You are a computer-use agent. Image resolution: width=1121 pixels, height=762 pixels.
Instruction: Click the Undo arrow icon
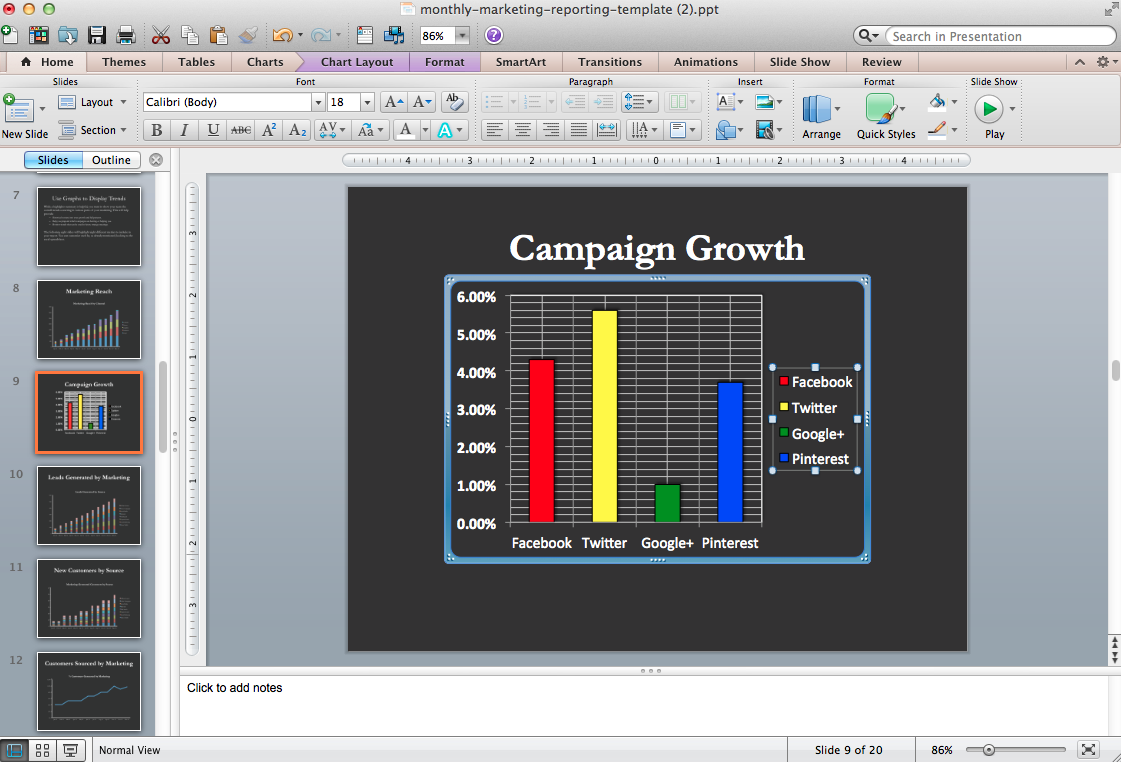(282, 35)
